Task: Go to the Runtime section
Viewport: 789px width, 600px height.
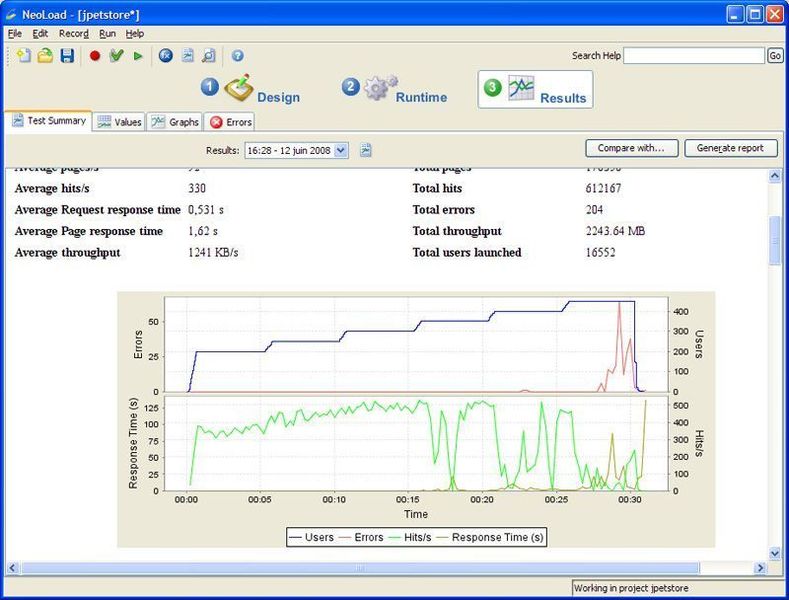Action: (394, 89)
